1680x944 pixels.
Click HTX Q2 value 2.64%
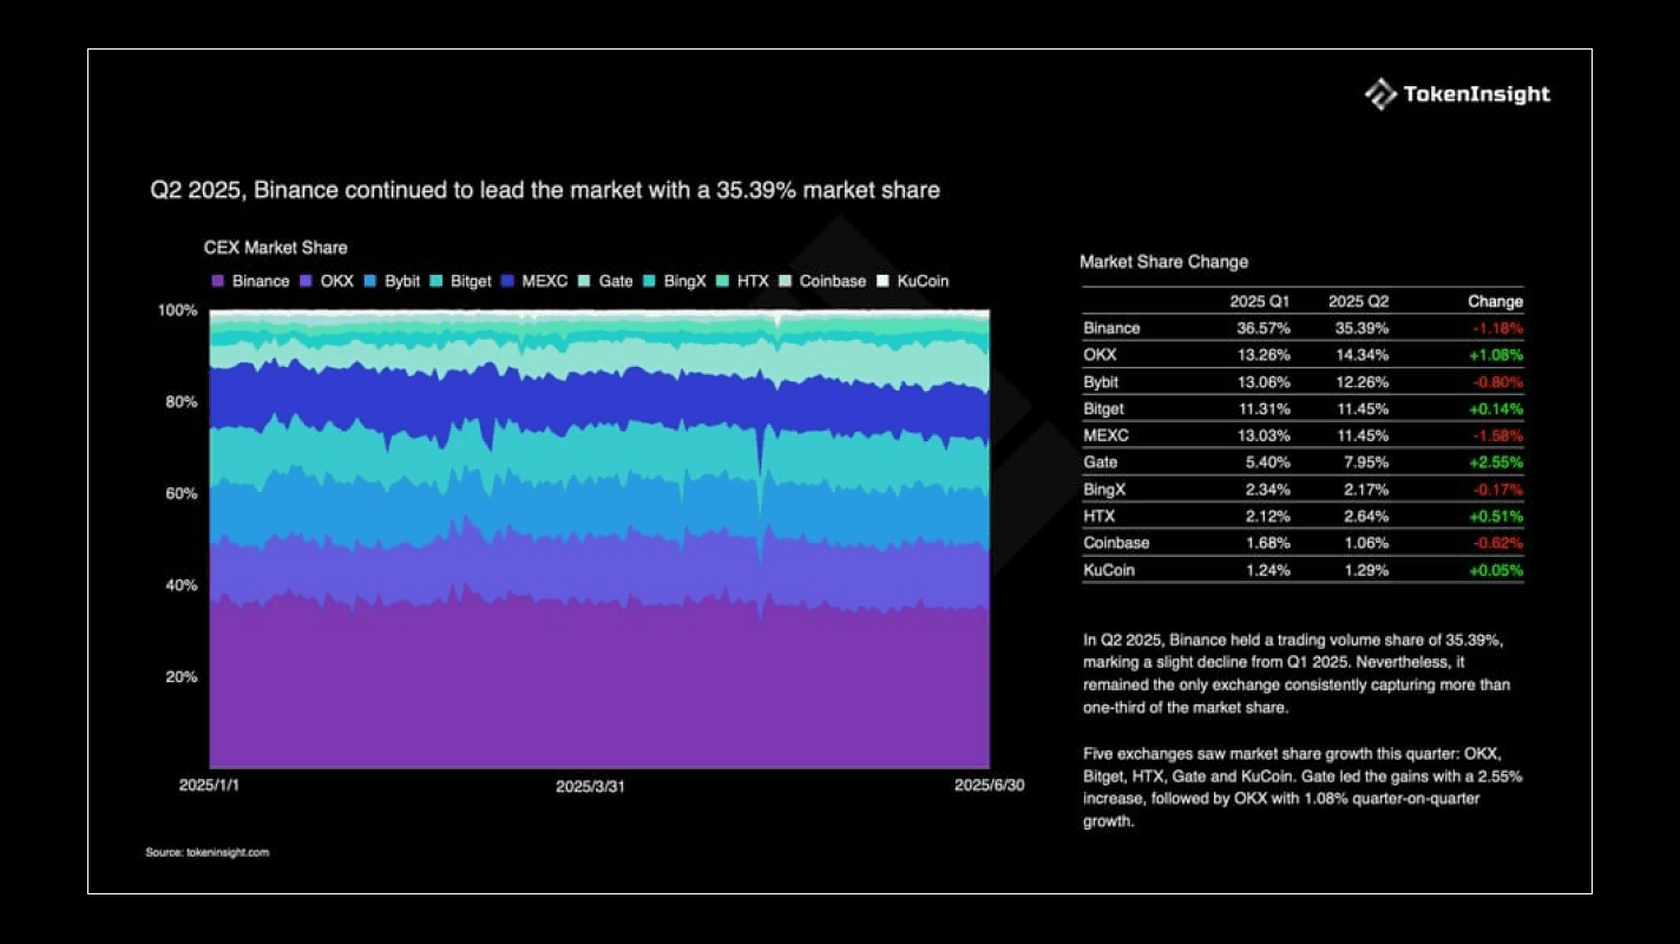[1366, 516]
